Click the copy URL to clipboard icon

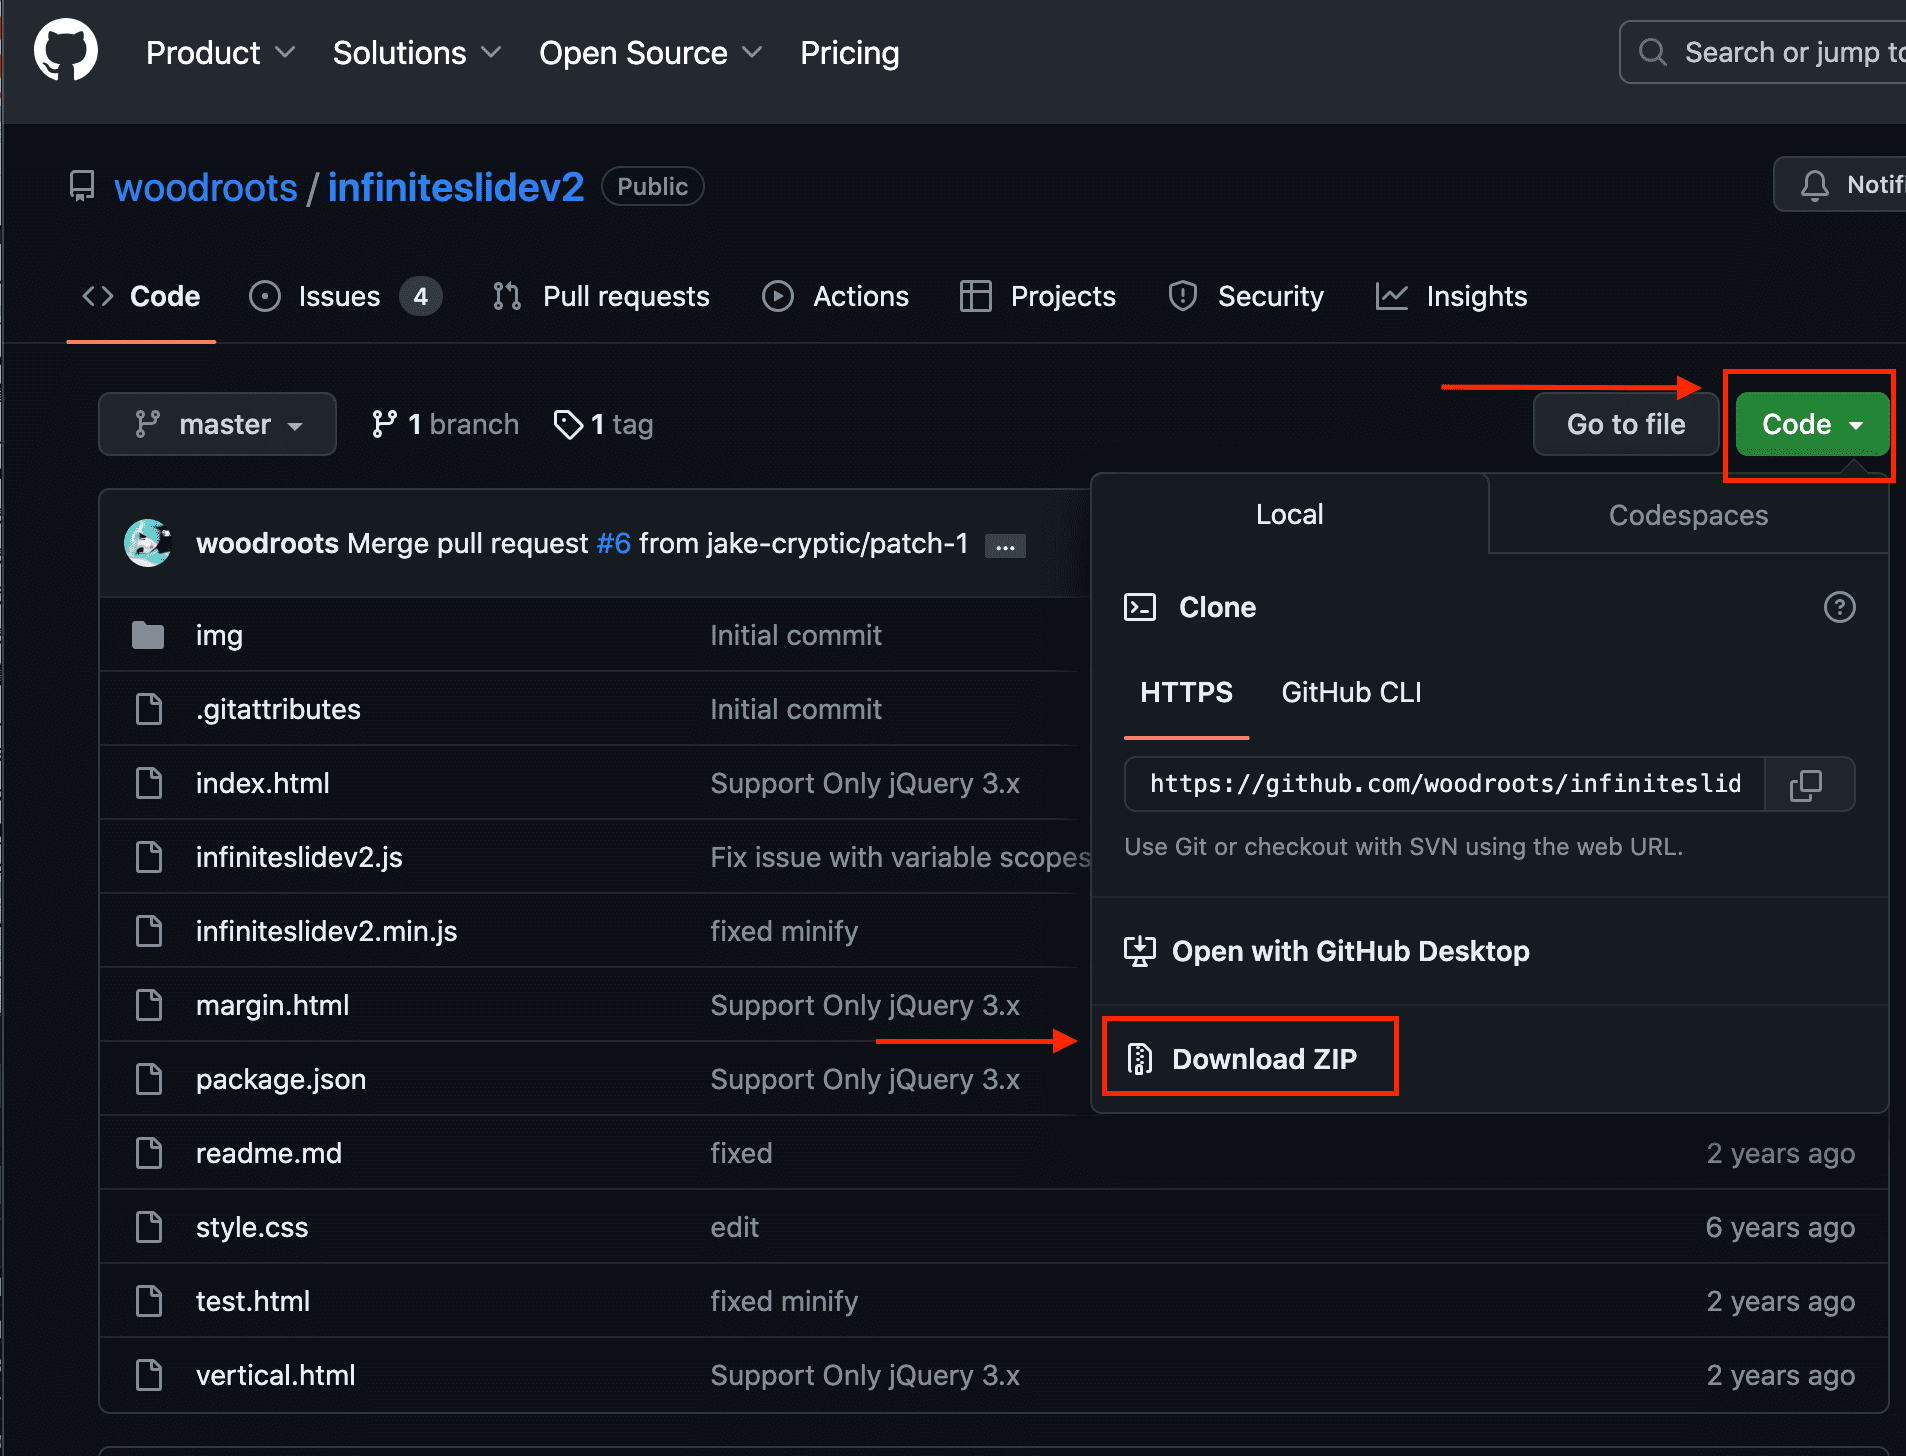pyautogui.click(x=1806, y=784)
